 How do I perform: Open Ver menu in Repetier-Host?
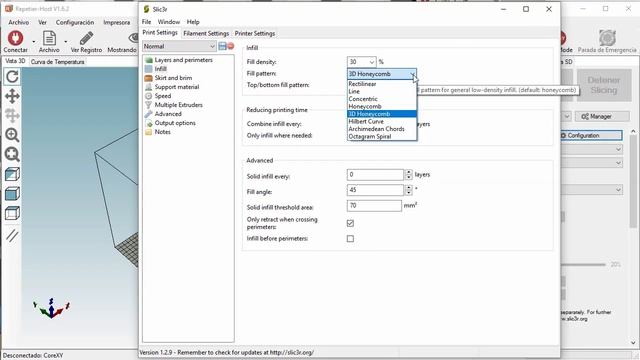point(42,22)
